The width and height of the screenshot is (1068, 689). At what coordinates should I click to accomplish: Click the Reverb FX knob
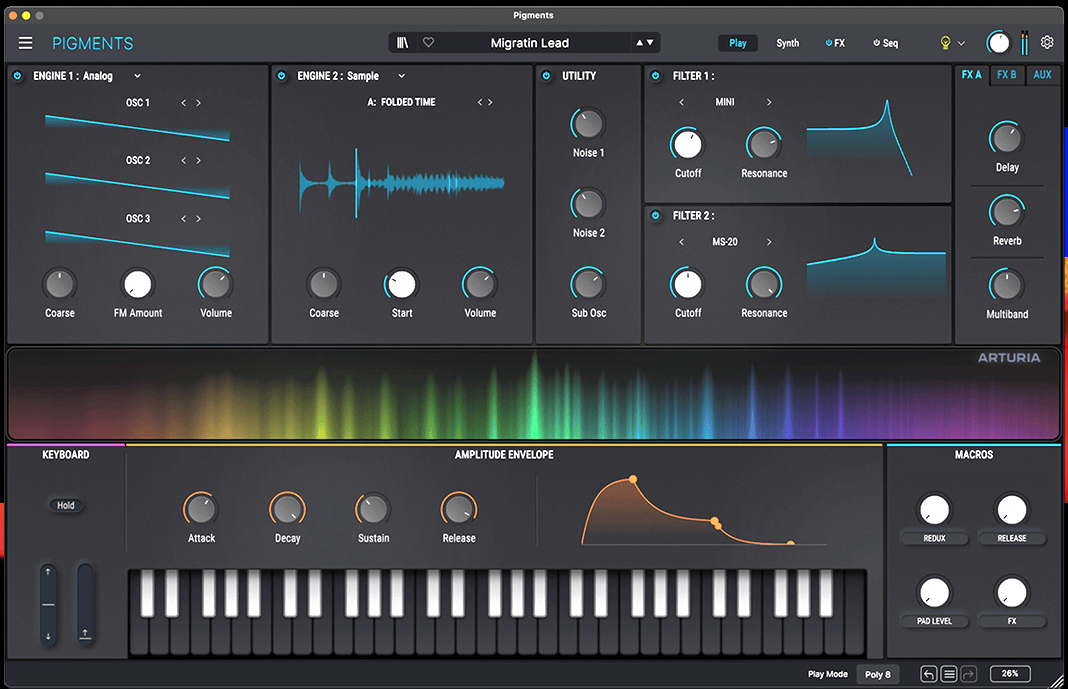point(1007,212)
